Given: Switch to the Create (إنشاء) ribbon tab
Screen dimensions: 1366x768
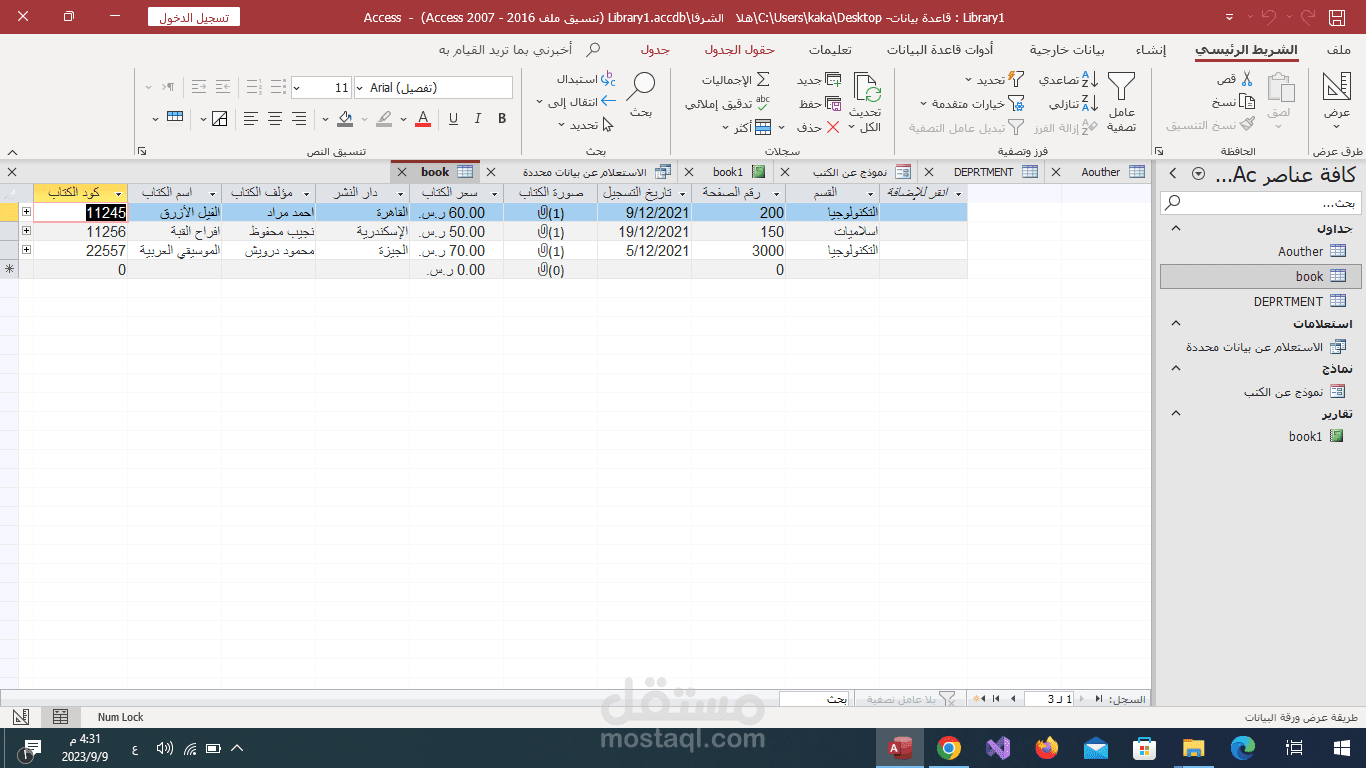Looking at the screenshot, I should pos(1150,50).
